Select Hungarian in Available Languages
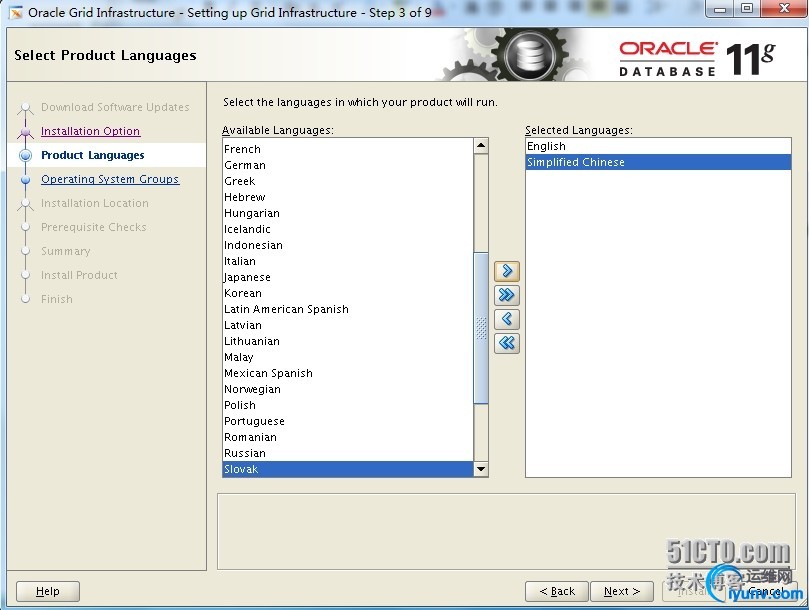The image size is (809, 610). (x=348, y=213)
